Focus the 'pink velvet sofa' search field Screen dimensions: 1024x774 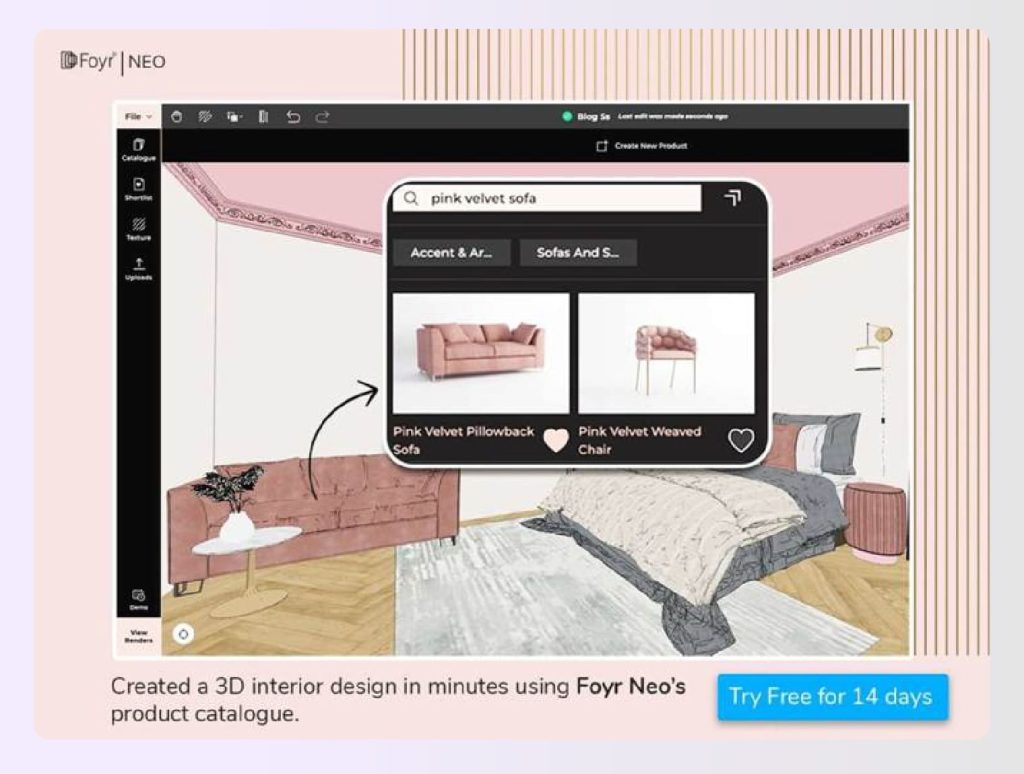click(547, 198)
